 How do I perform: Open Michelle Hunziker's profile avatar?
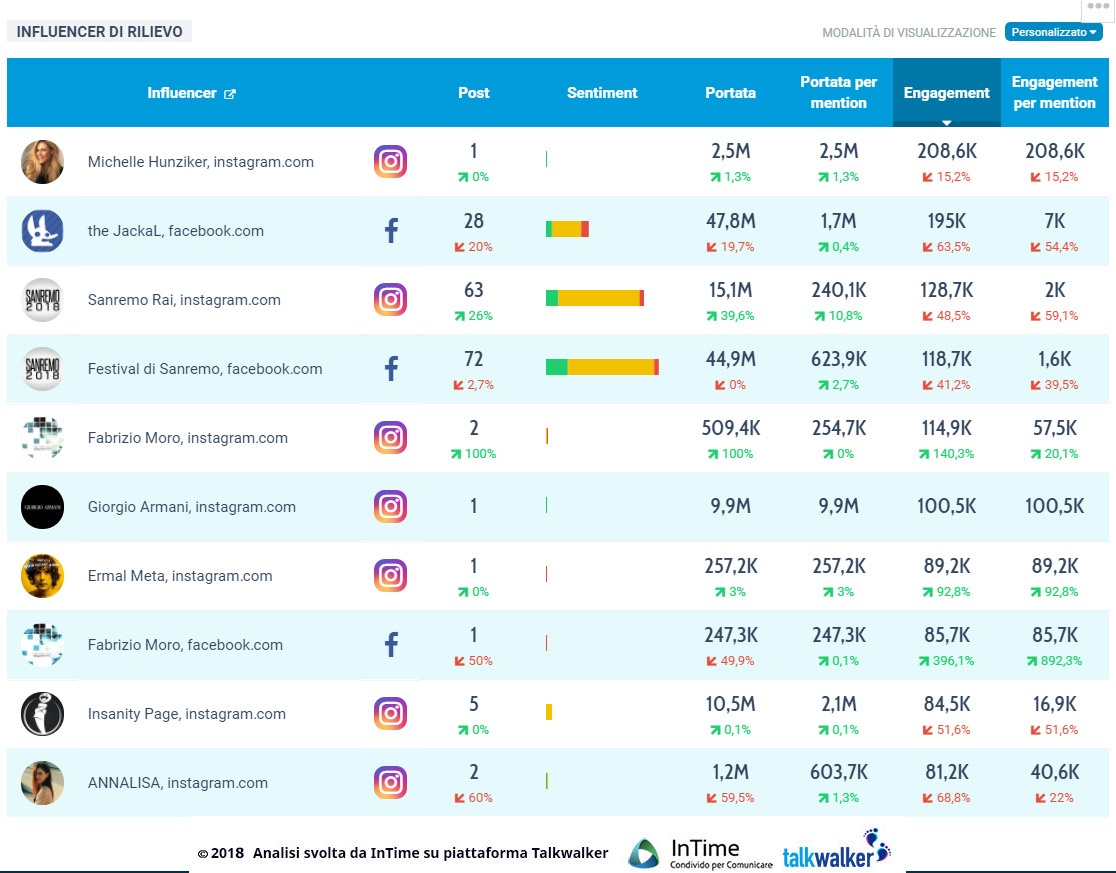[42, 162]
